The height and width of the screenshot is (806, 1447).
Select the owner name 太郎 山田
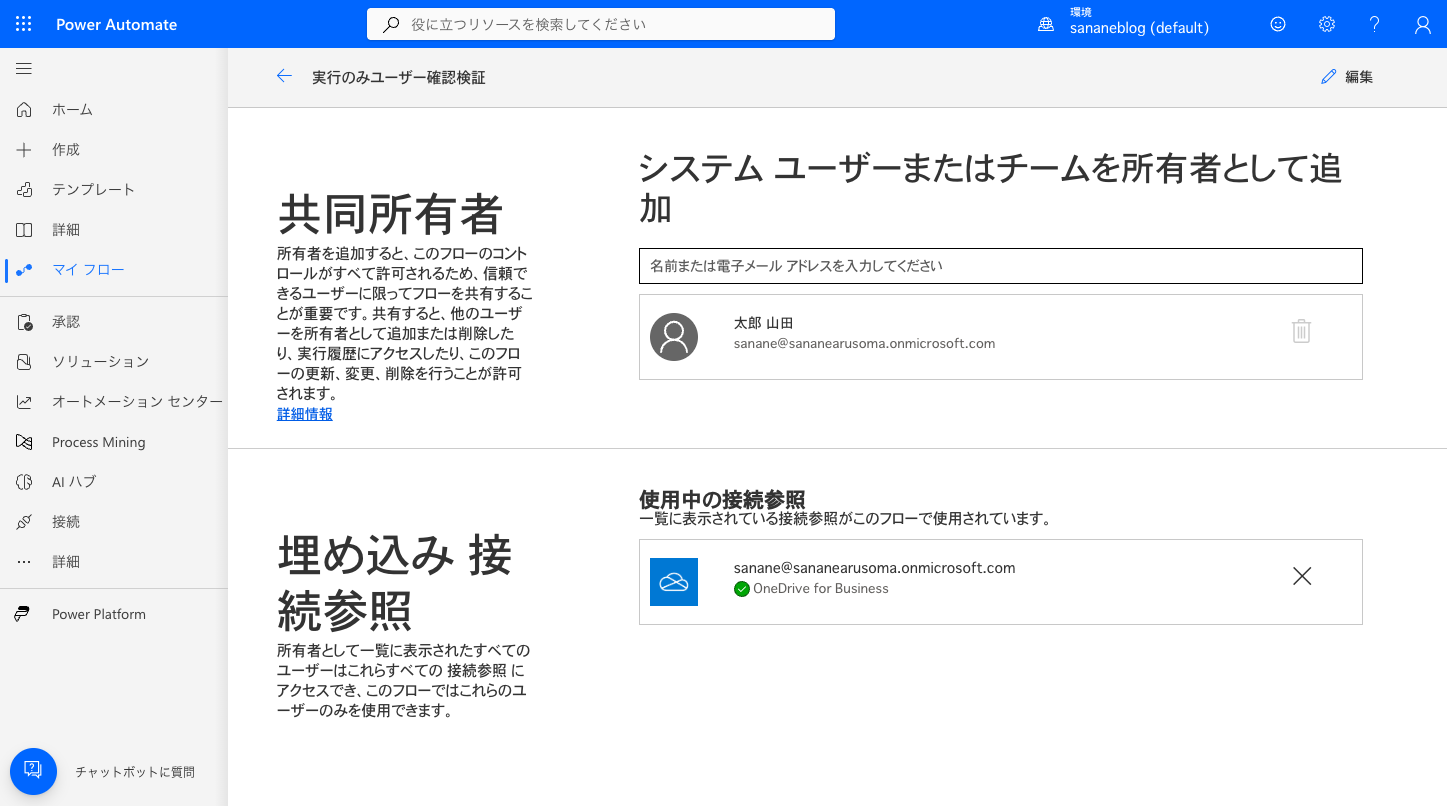(763, 323)
